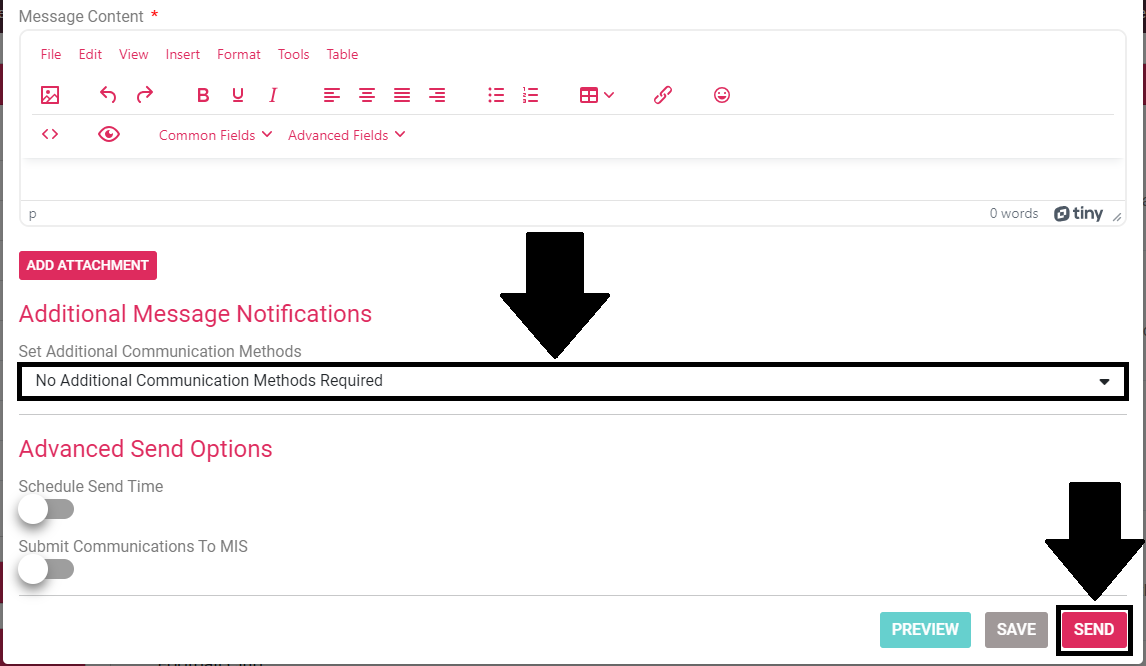This screenshot has width=1146, height=666.
Task: Open the emoji picker
Action: click(x=722, y=95)
